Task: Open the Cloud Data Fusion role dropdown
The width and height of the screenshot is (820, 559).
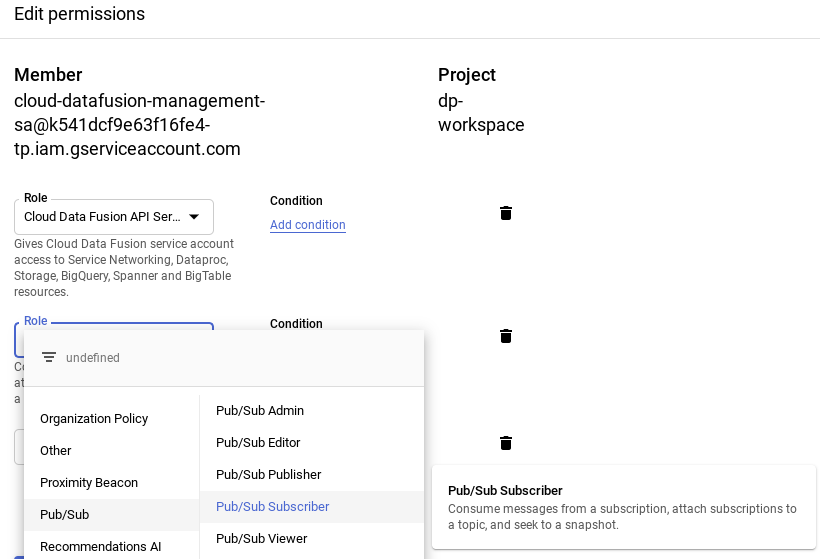Action: click(114, 217)
